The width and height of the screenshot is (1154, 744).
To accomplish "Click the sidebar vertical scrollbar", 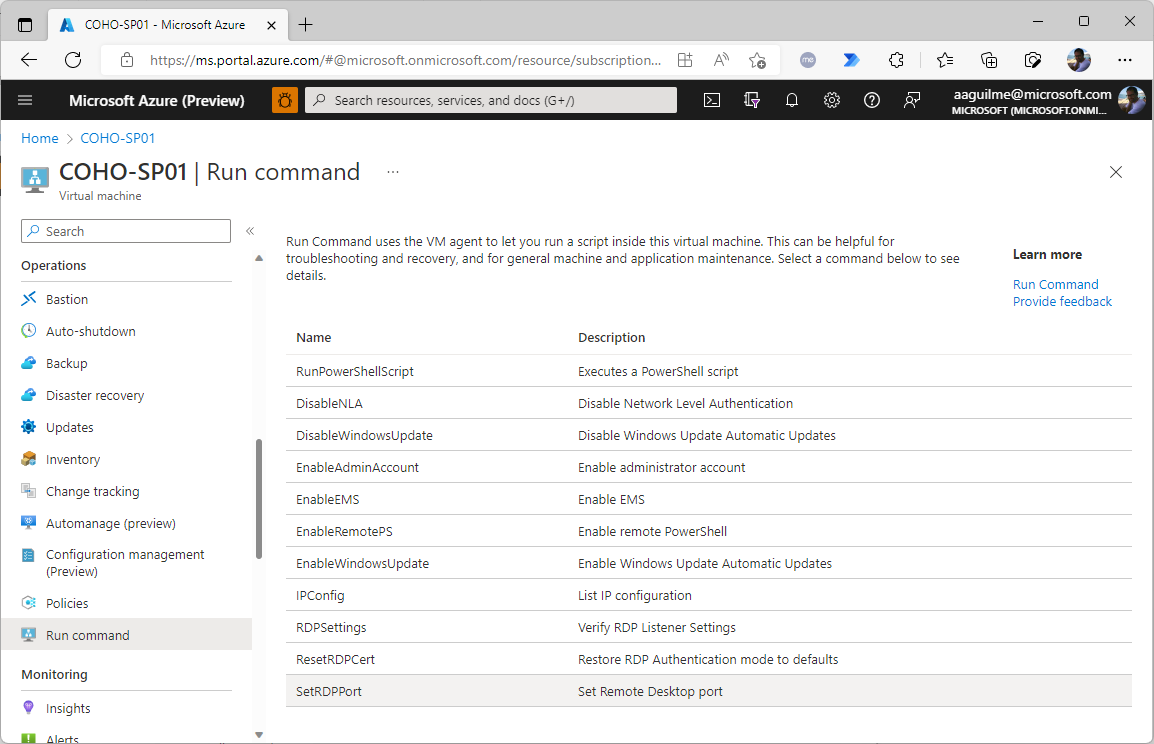I will coord(259,498).
